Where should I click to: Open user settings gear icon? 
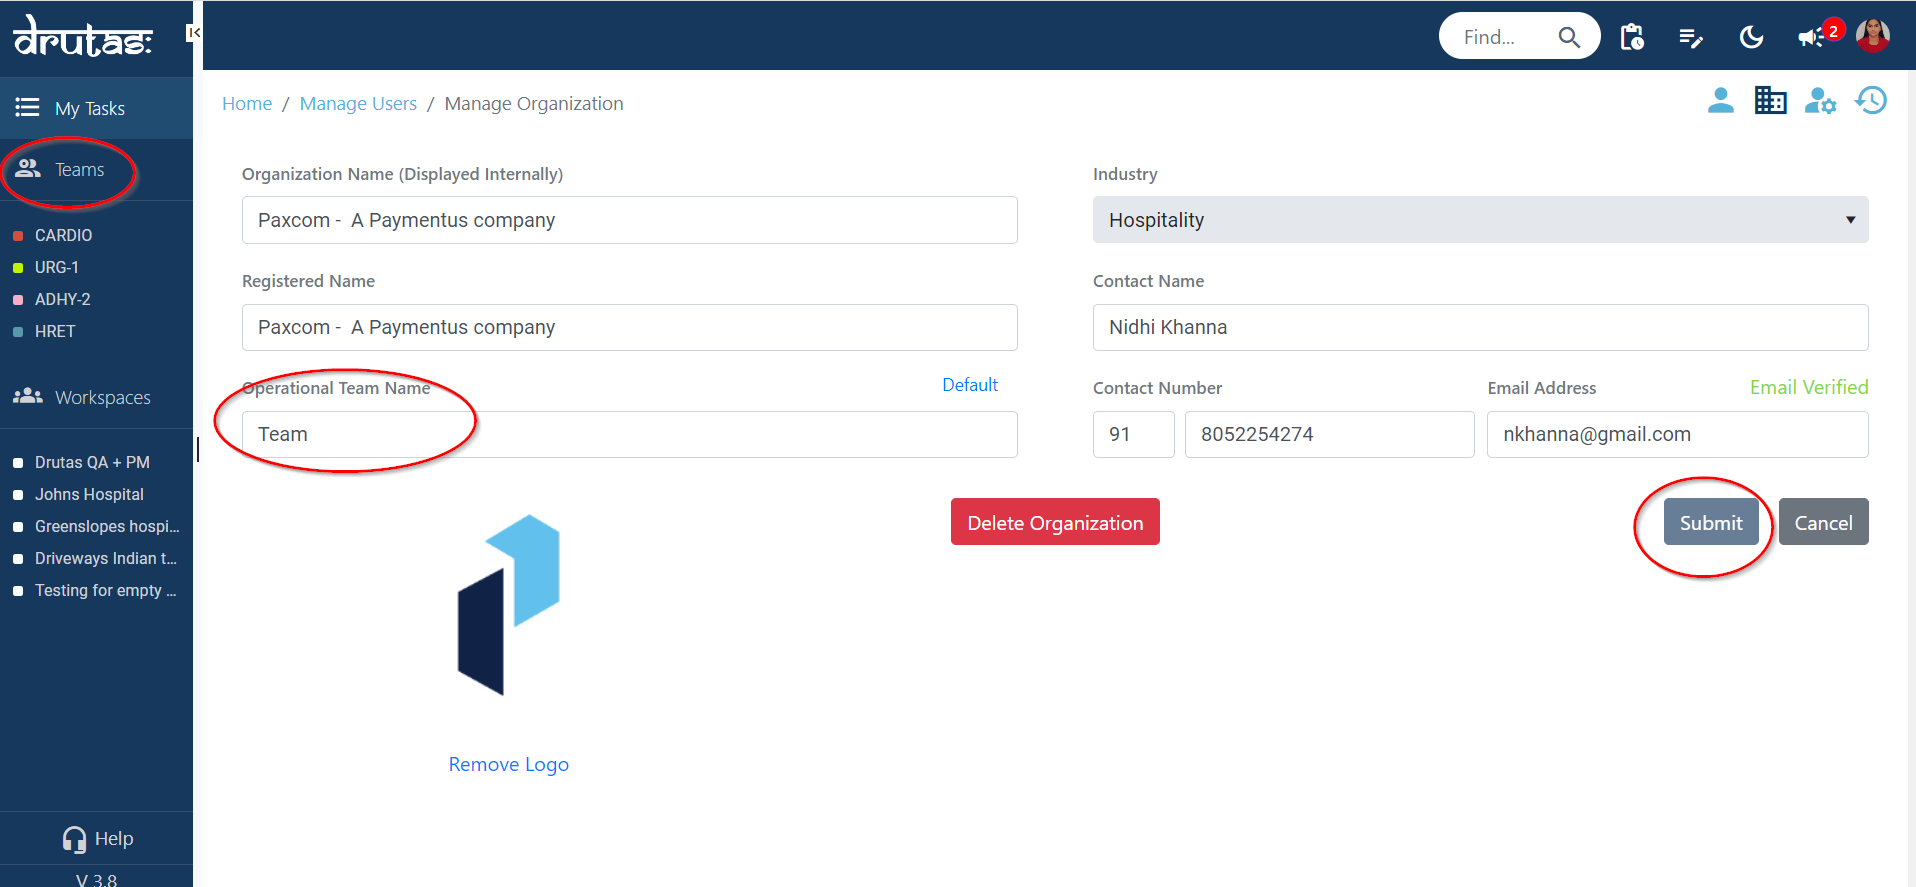click(1820, 101)
